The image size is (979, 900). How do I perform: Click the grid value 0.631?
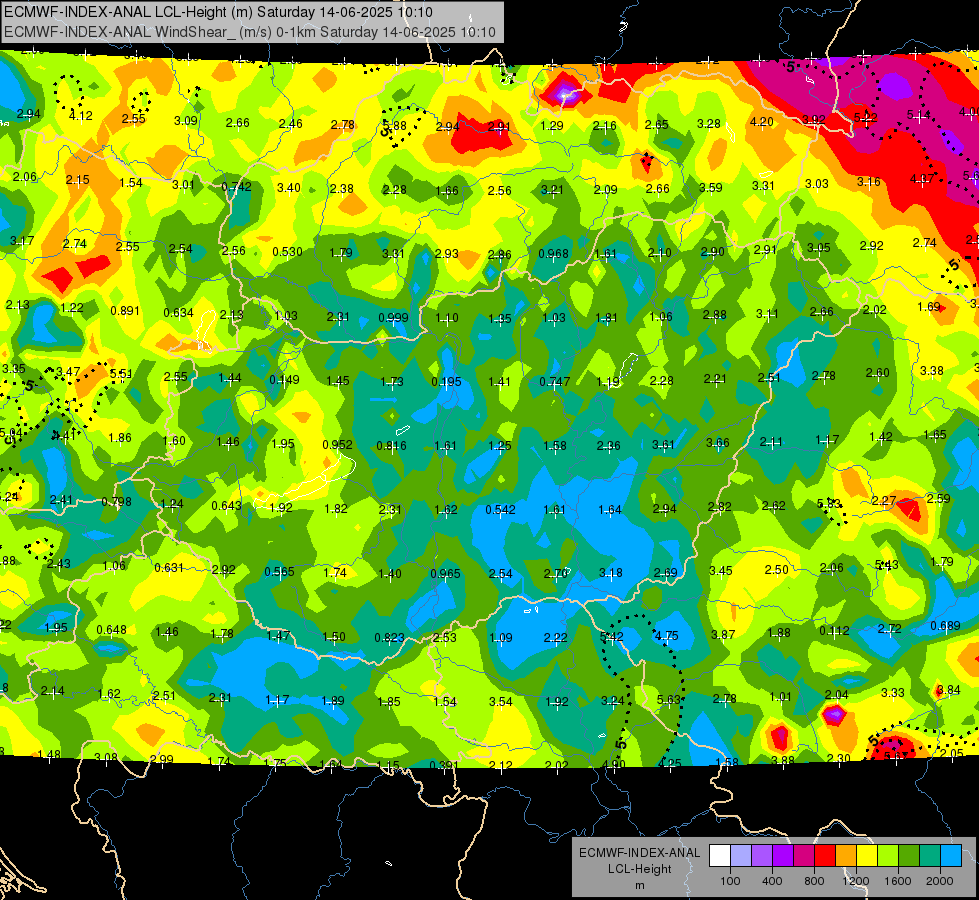tap(169, 568)
